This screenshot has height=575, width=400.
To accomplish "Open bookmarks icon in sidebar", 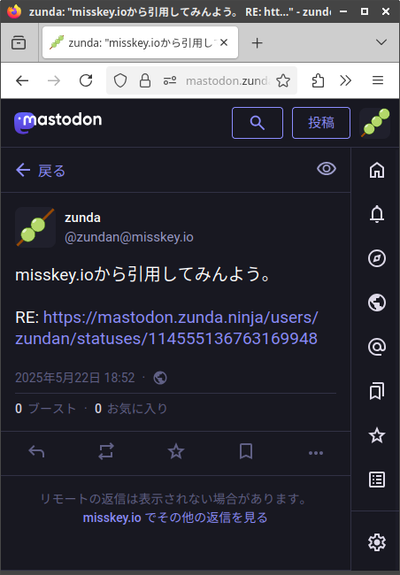I will [377, 391].
